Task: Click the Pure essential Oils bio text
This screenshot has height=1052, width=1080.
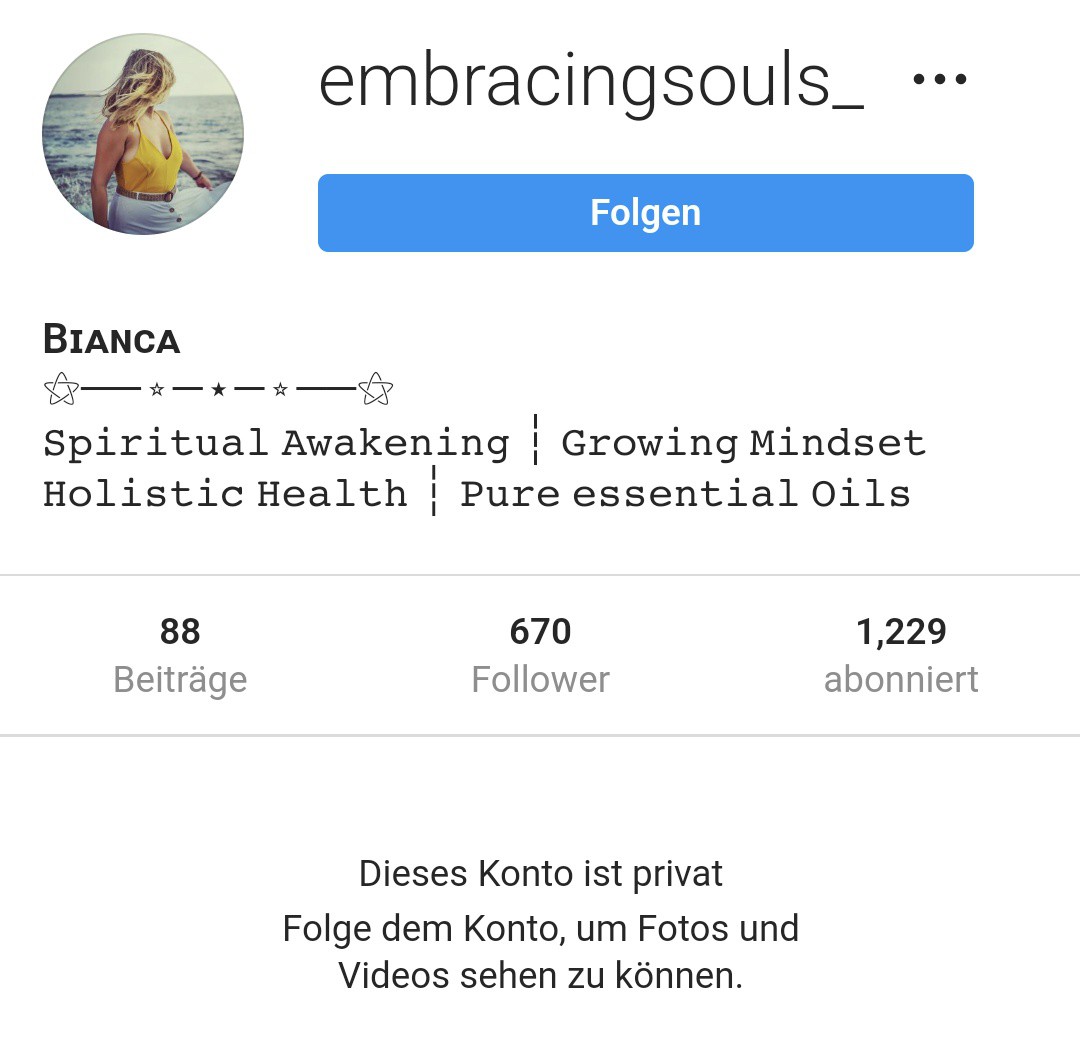Action: click(x=685, y=494)
